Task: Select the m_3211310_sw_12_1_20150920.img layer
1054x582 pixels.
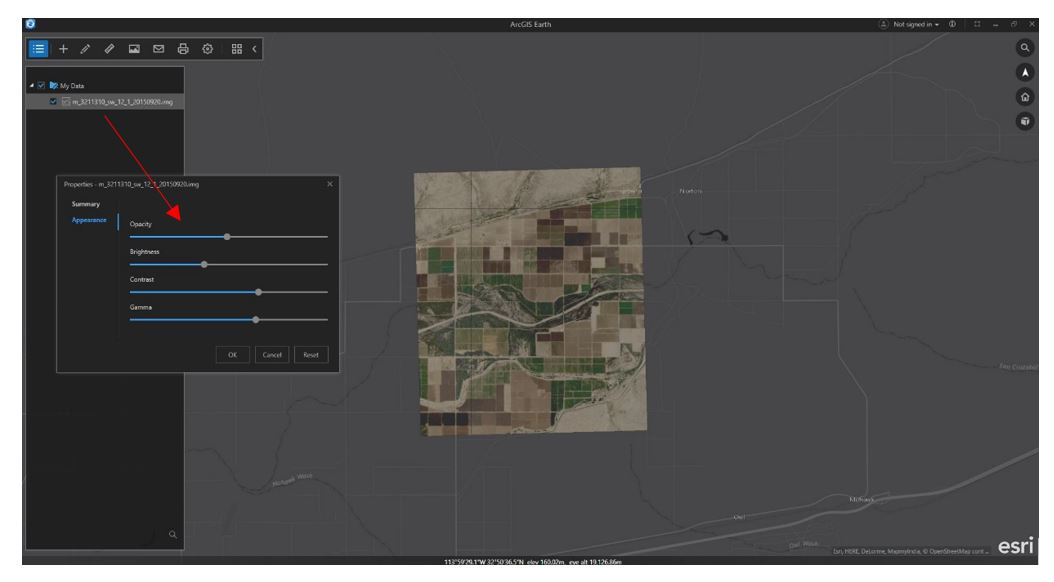Action: point(122,102)
